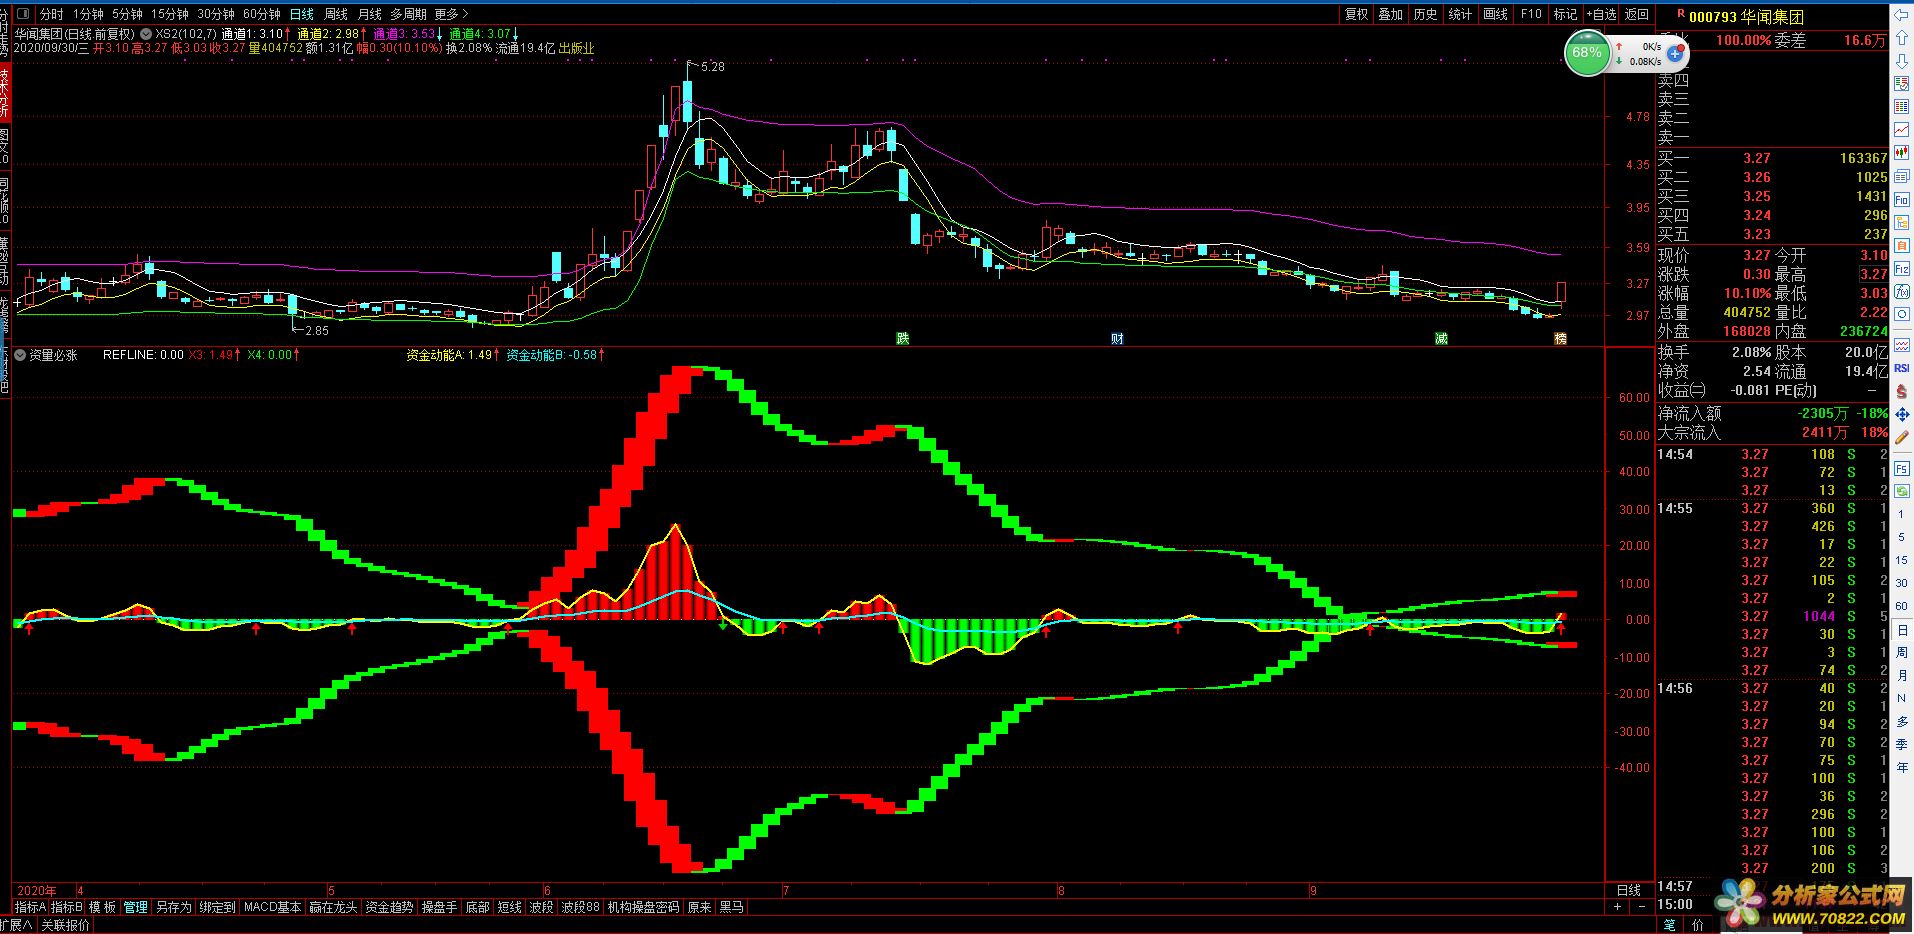1914x934 pixels.
Task: Open the F10 company info icon
Action: pyautogui.click(x=1901, y=199)
